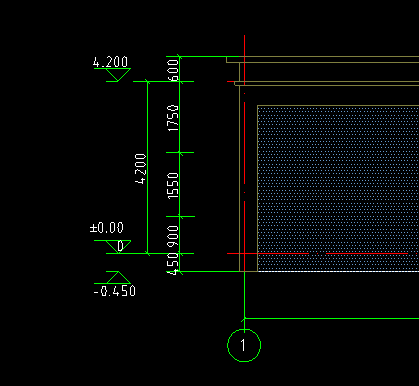Viewport: 419px width, 386px height.
Task: Select the 900 dimension text
Action: tap(173, 236)
